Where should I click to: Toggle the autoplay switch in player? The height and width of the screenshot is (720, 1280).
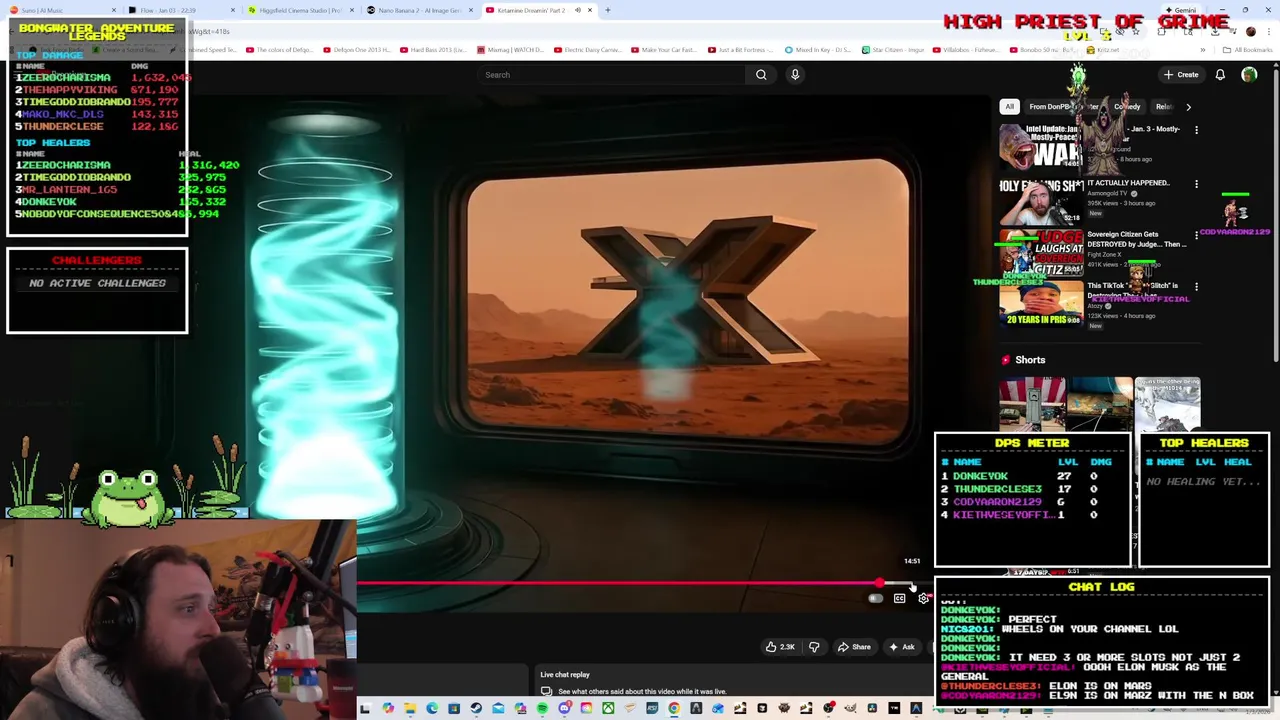[875, 598]
